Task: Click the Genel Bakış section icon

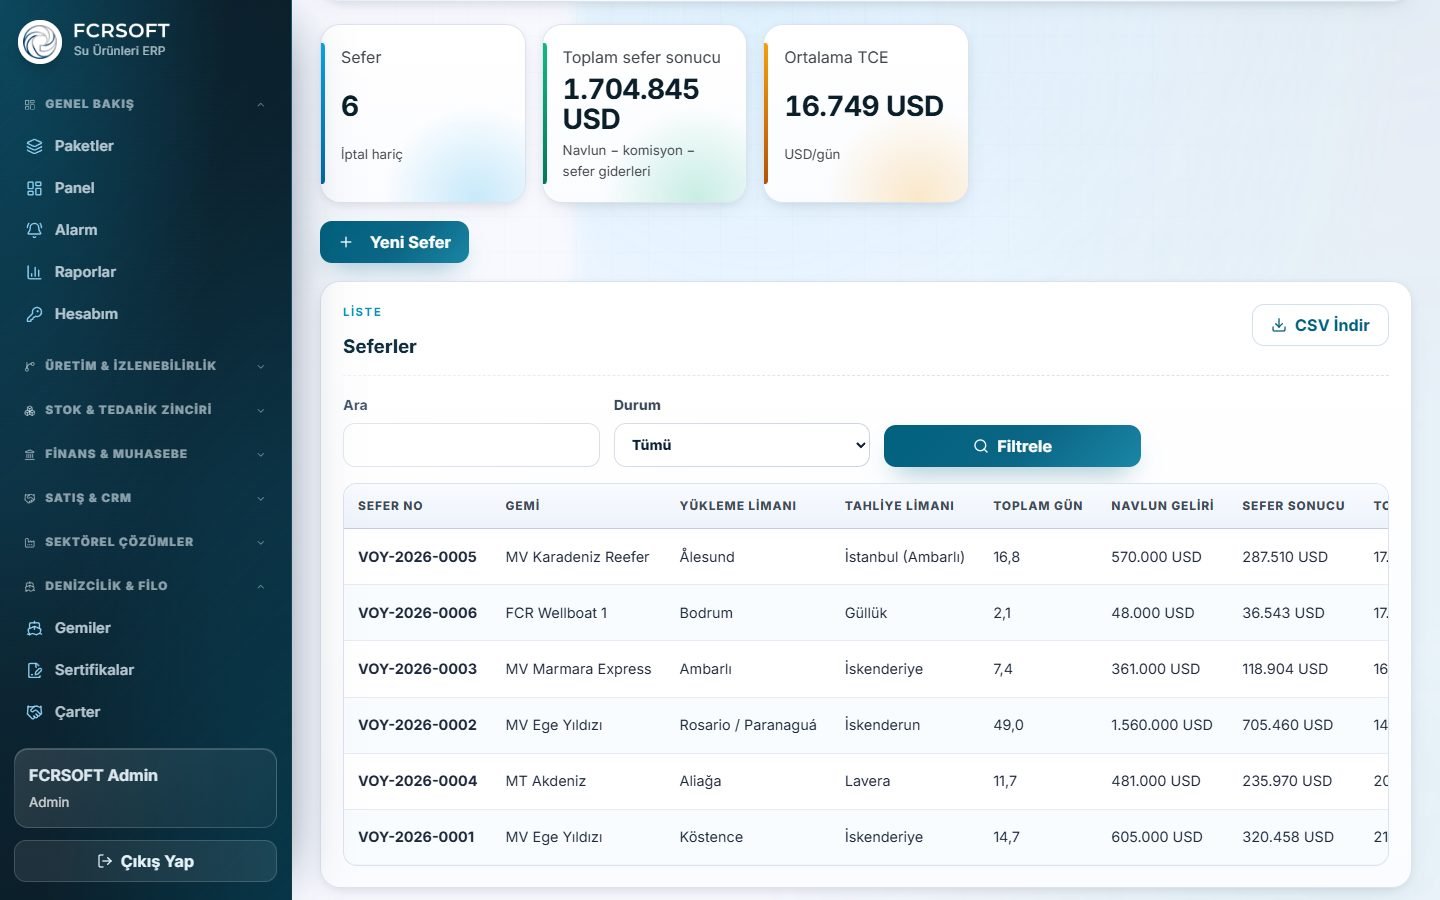Action: coord(30,104)
